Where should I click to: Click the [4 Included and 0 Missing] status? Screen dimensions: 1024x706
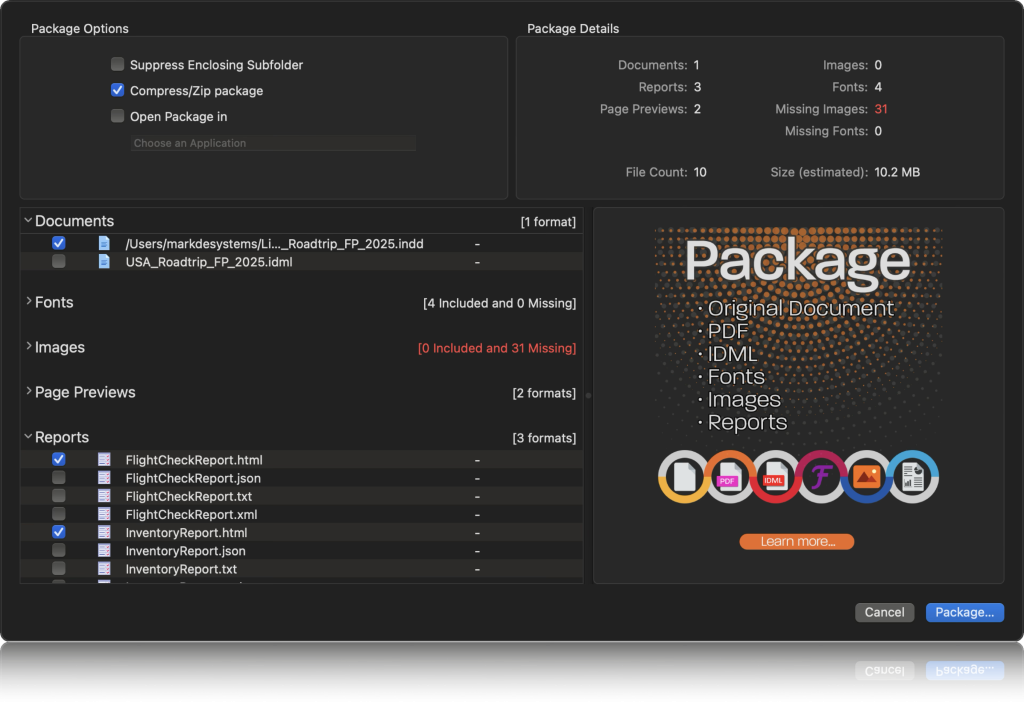point(500,303)
